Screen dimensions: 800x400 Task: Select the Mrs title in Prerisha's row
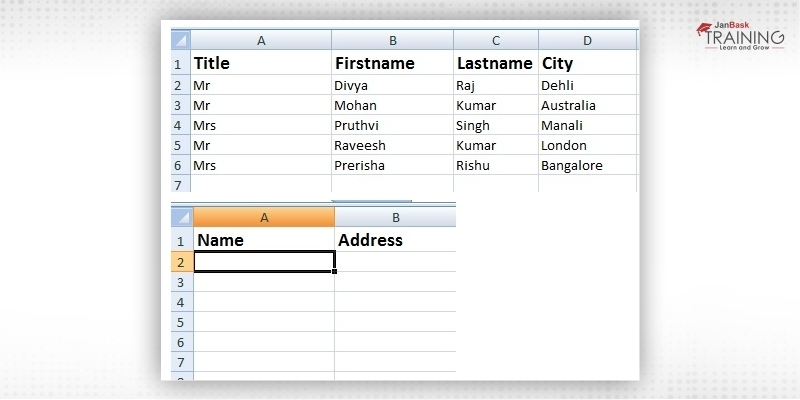click(x=261, y=165)
